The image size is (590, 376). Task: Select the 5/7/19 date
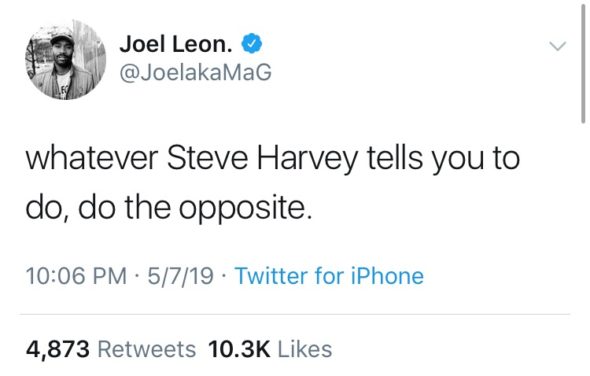coord(181,276)
